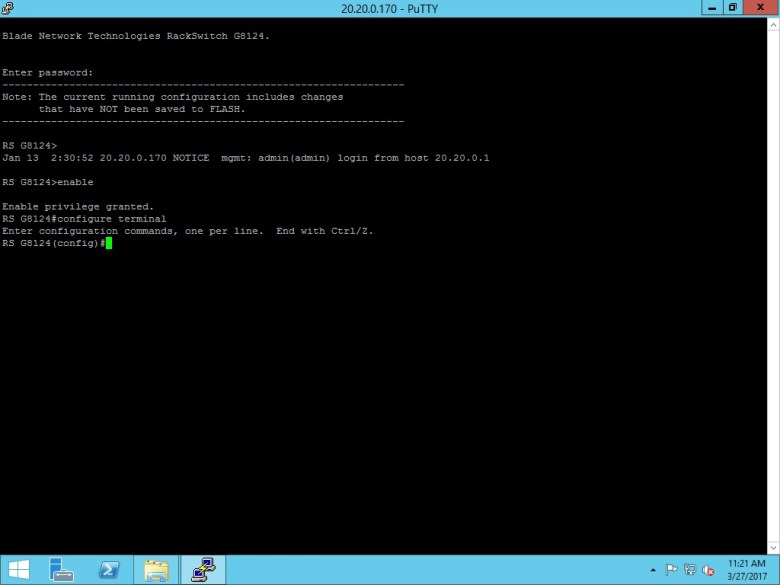The height and width of the screenshot is (585, 780).
Task: Click the network status tray icon
Action: tap(690, 570)
